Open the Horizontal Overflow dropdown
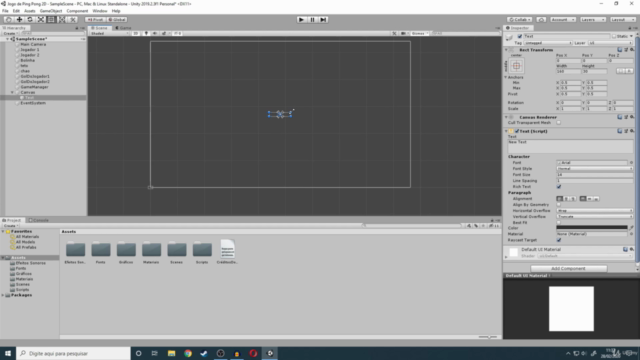 point(595,211)
